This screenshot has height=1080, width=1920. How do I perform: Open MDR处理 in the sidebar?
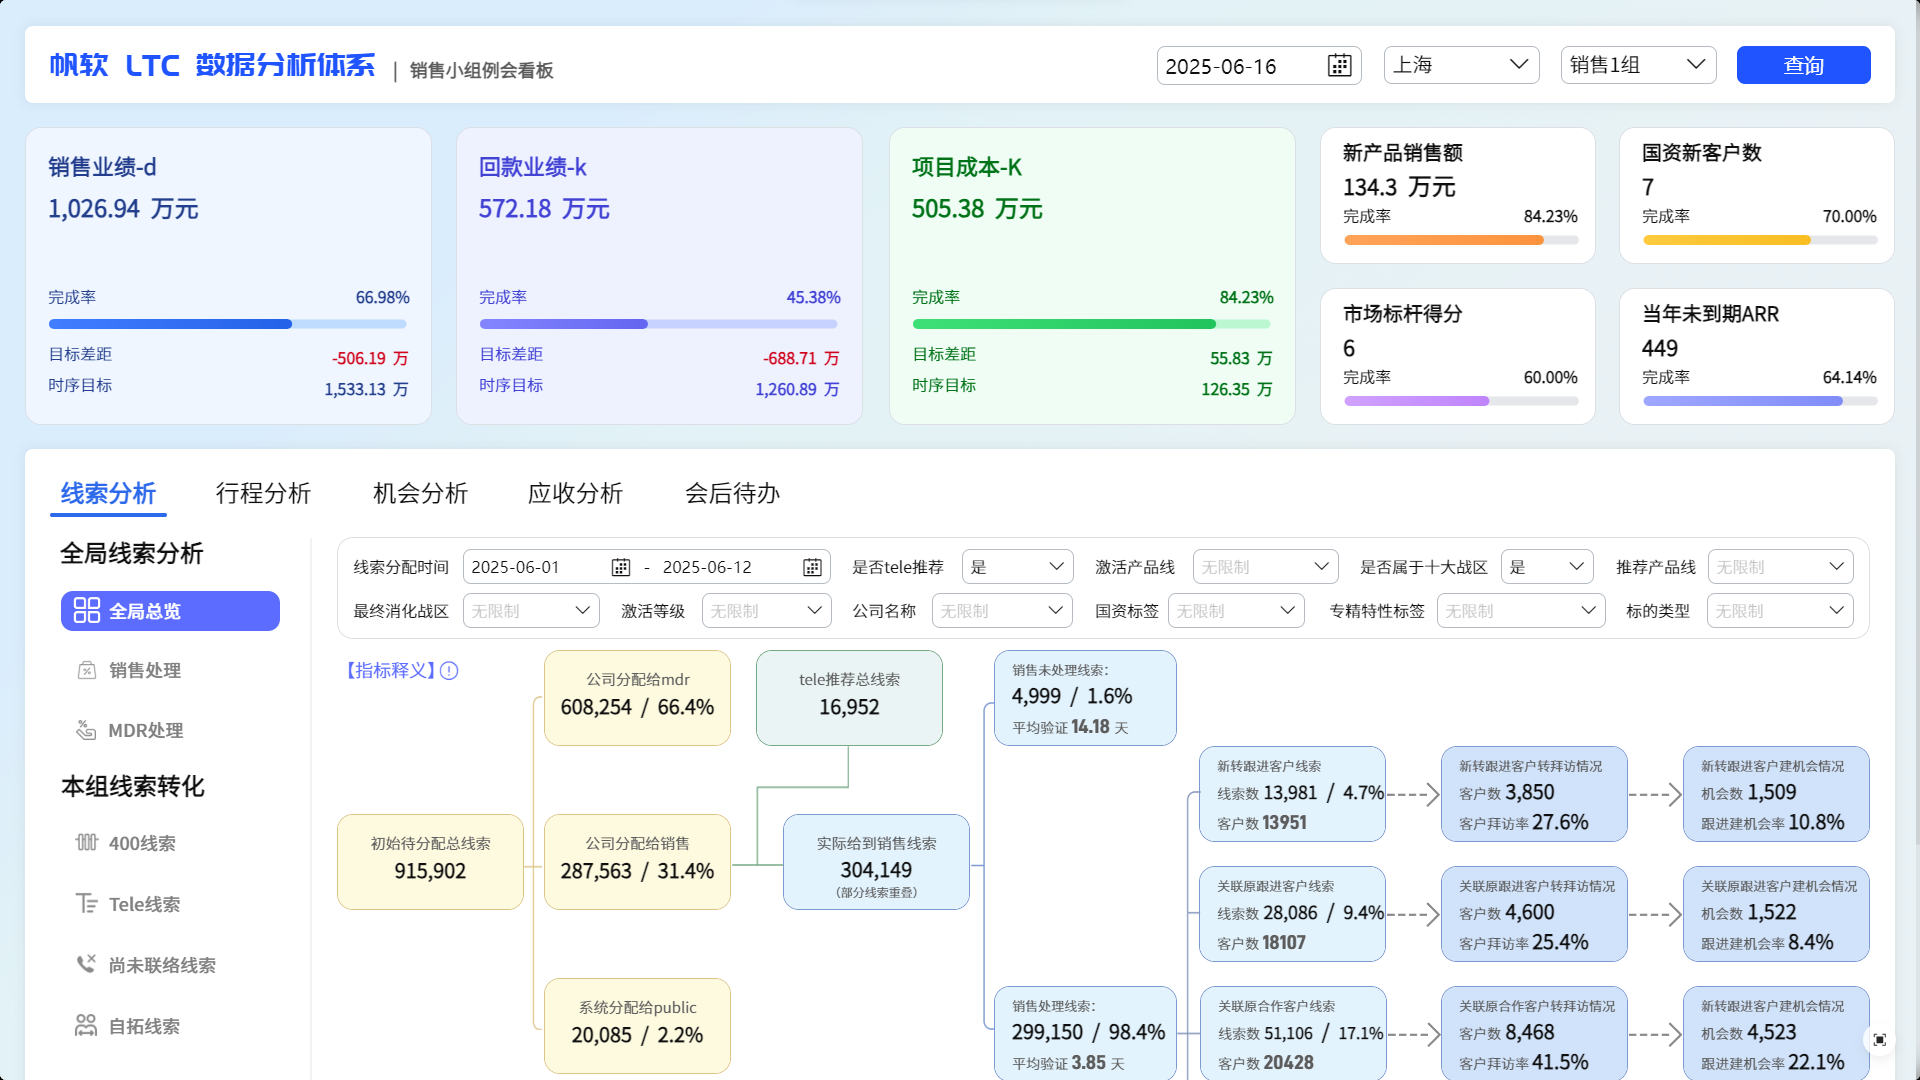(x=145, y=730)
